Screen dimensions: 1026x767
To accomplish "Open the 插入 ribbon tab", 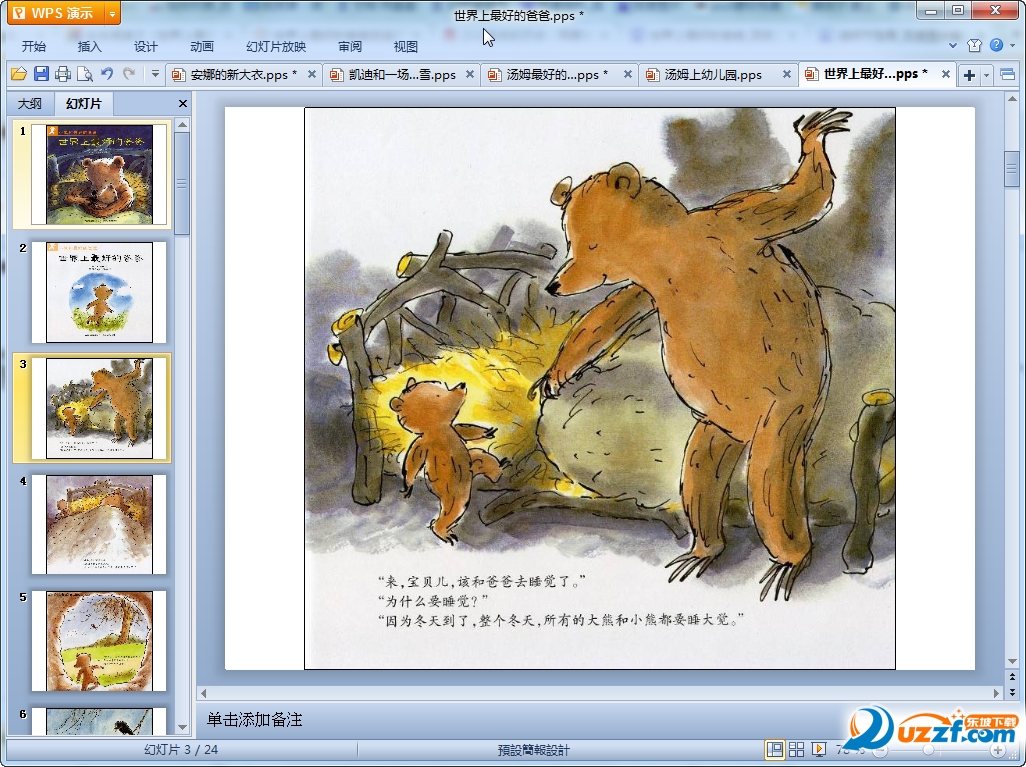I will (x=90, y=46).
